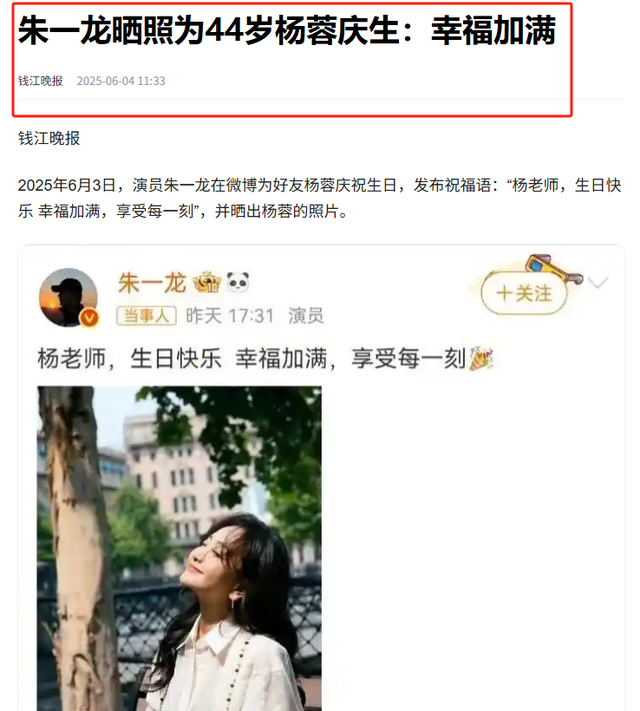Click the crown membership badge icon
The image size is (640, 711).
tap(207, 282)
